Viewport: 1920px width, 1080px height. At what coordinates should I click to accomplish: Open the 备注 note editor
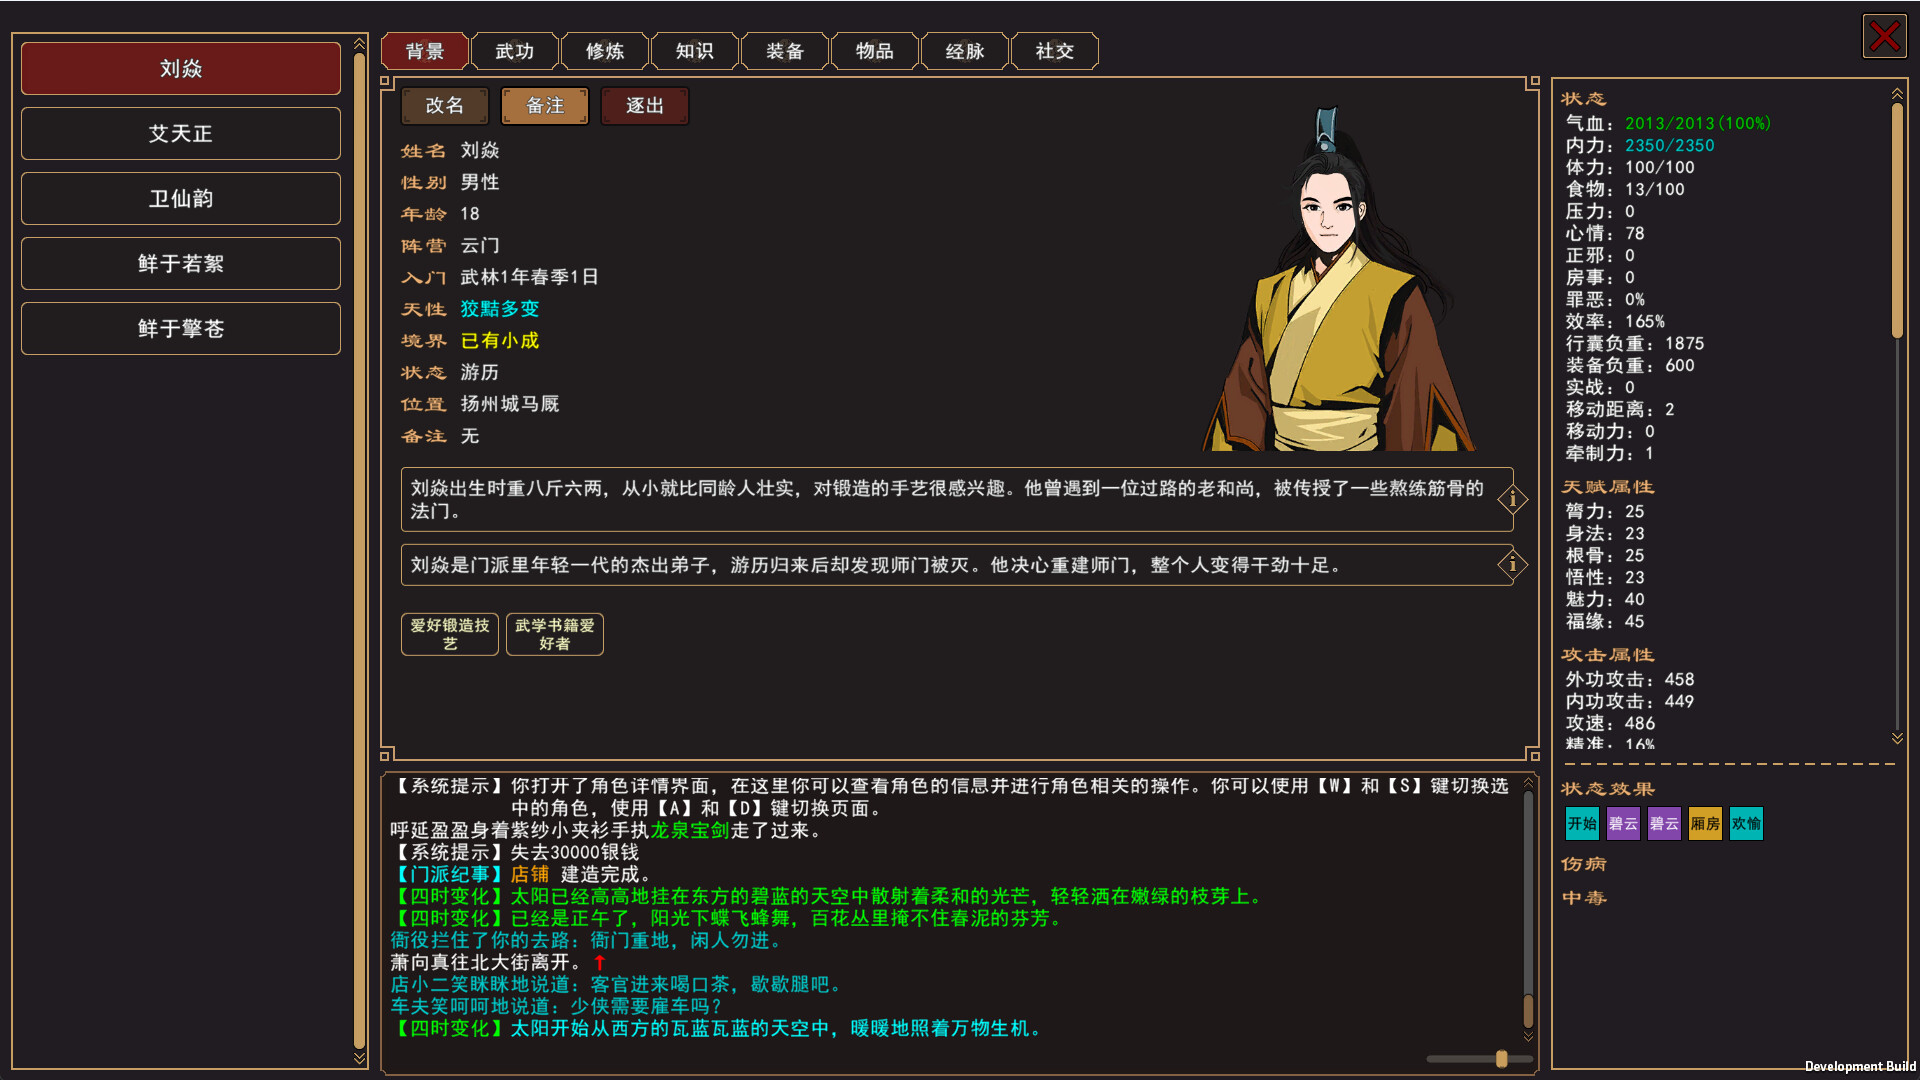coord(544,105)
